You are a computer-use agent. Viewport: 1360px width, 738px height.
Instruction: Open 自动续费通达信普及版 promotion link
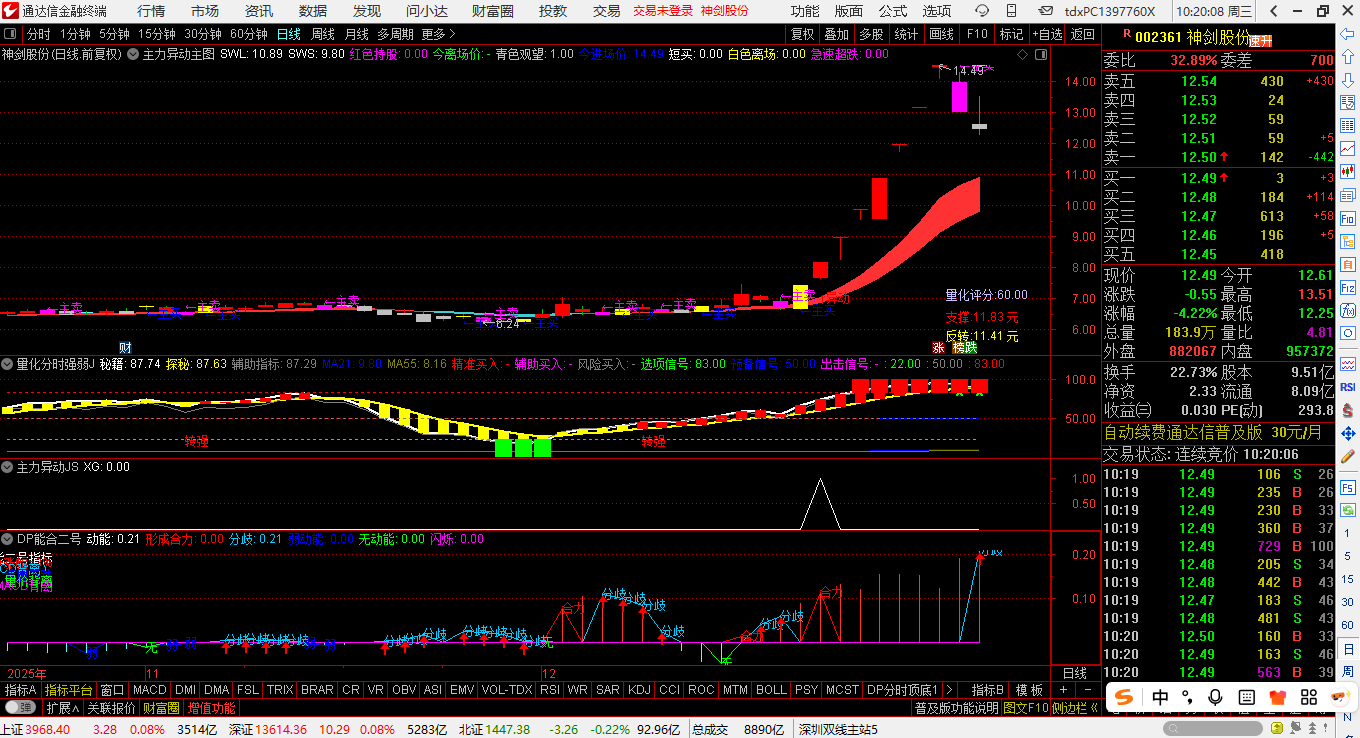point(1183,433)
